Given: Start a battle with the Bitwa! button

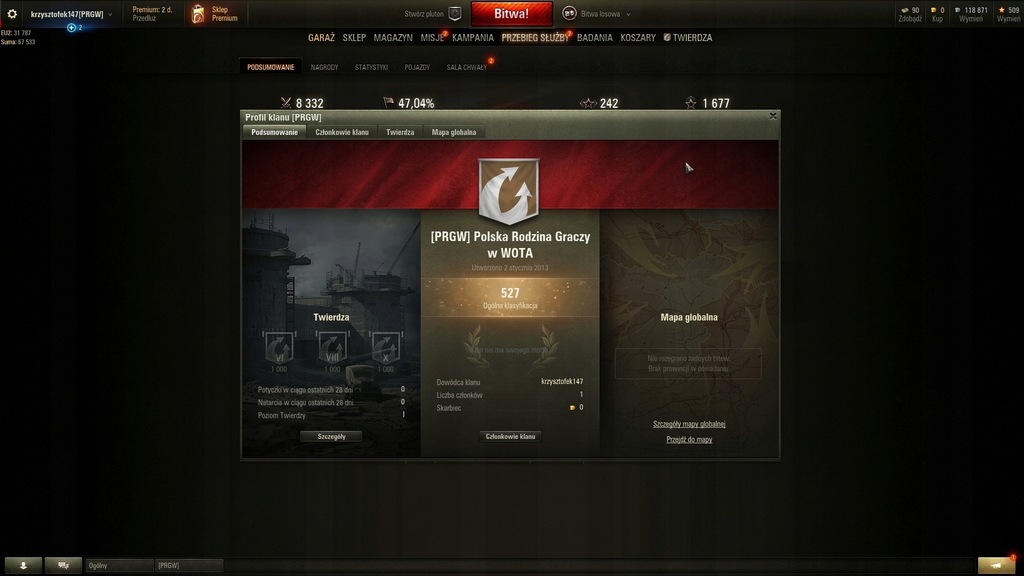Looking at the screenshot, I should pyautogui.click(x=511, y=14).
